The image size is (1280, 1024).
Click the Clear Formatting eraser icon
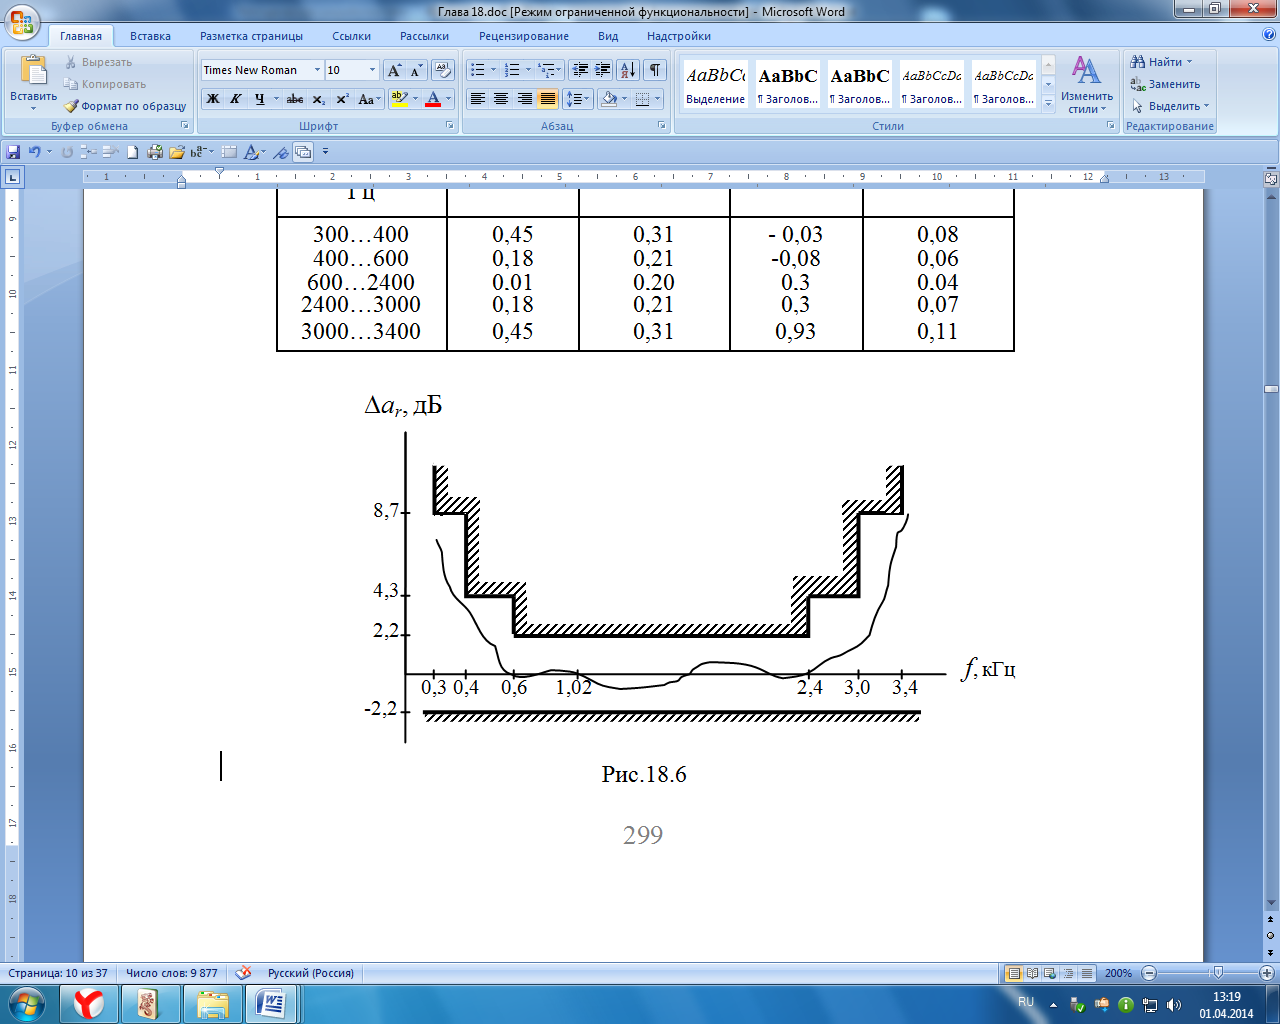pos(443,70)
